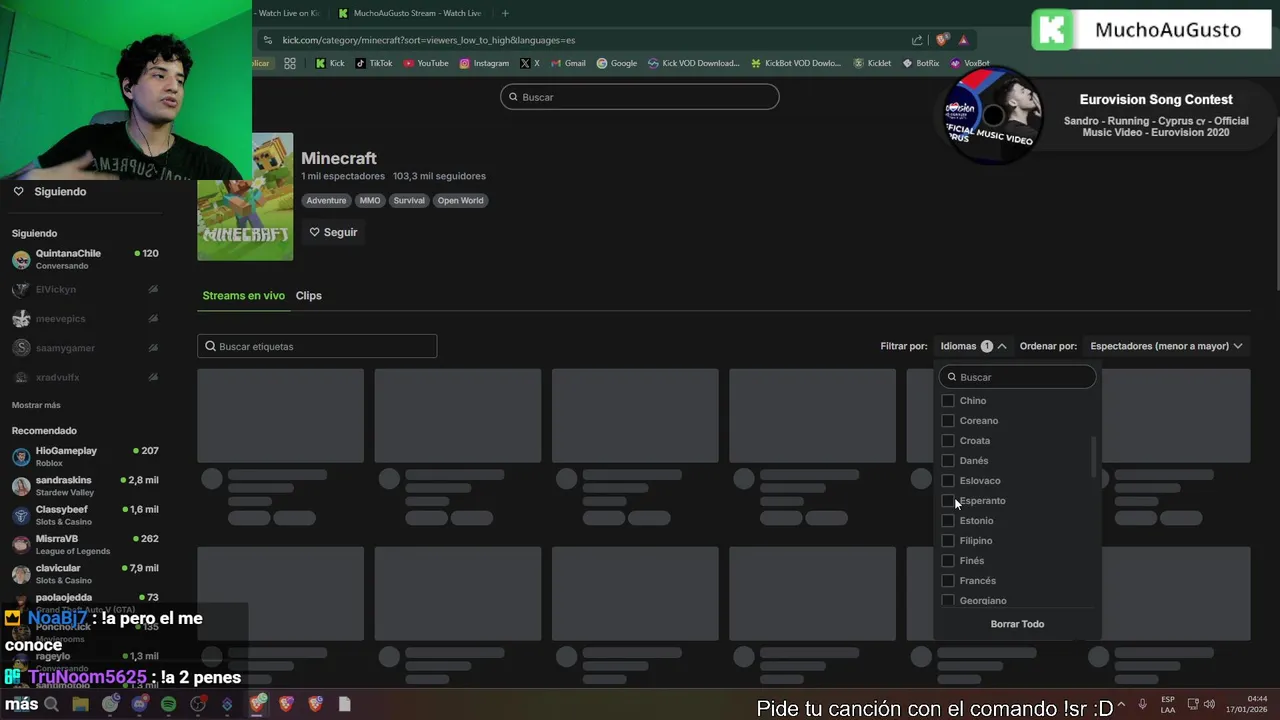The height and width of the screenshot is (720, 1280).
Task: Open HioGameplay recommended channel
Action: point(85,457)
